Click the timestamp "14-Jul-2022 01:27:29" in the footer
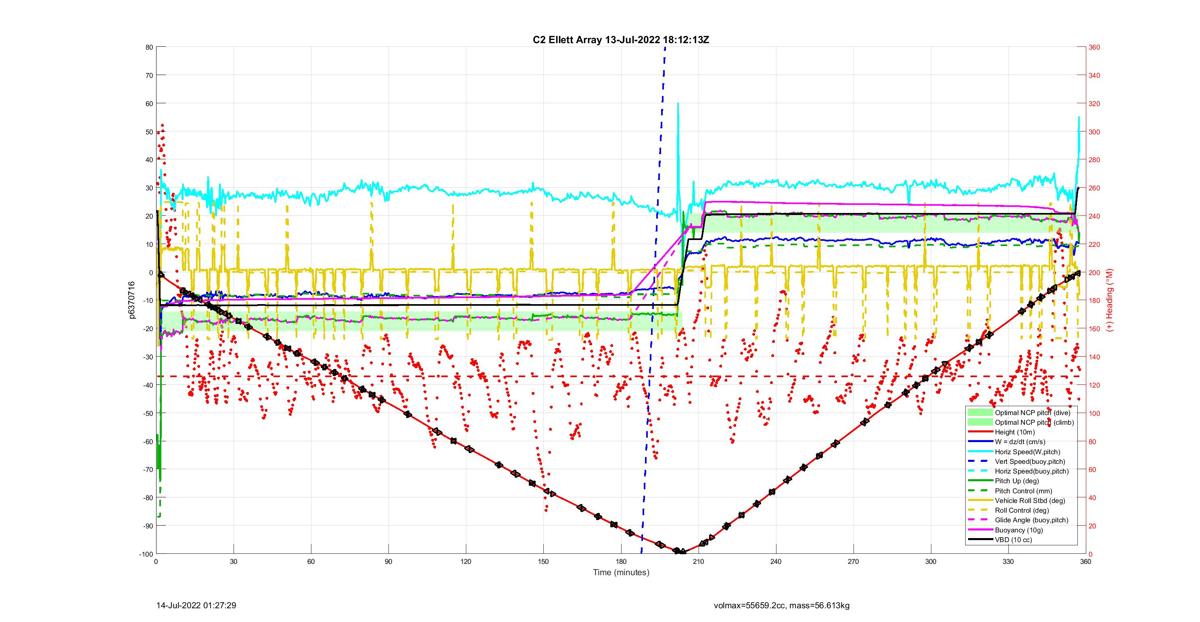 coord(196,605)
